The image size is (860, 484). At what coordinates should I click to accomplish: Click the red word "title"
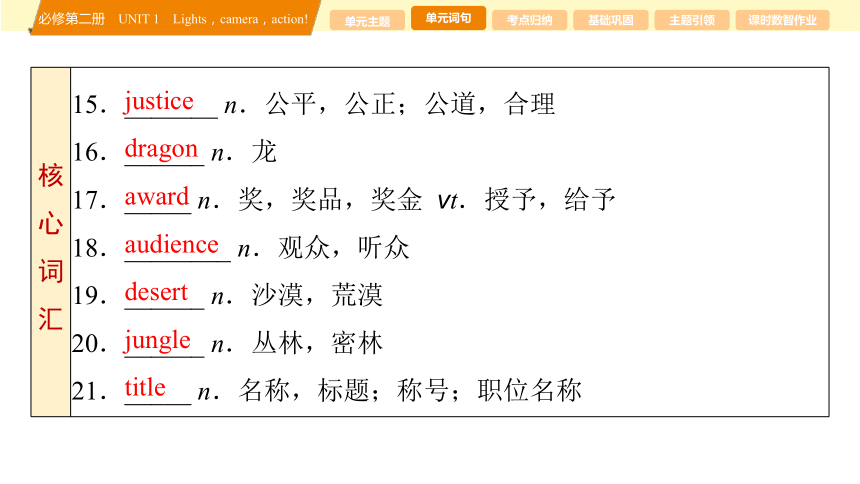coord(145,388)
